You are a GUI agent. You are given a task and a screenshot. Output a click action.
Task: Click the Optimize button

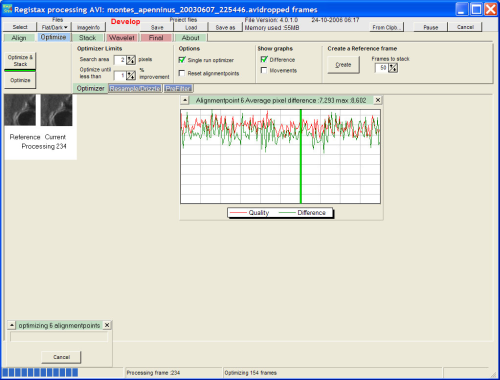(20, 80)
